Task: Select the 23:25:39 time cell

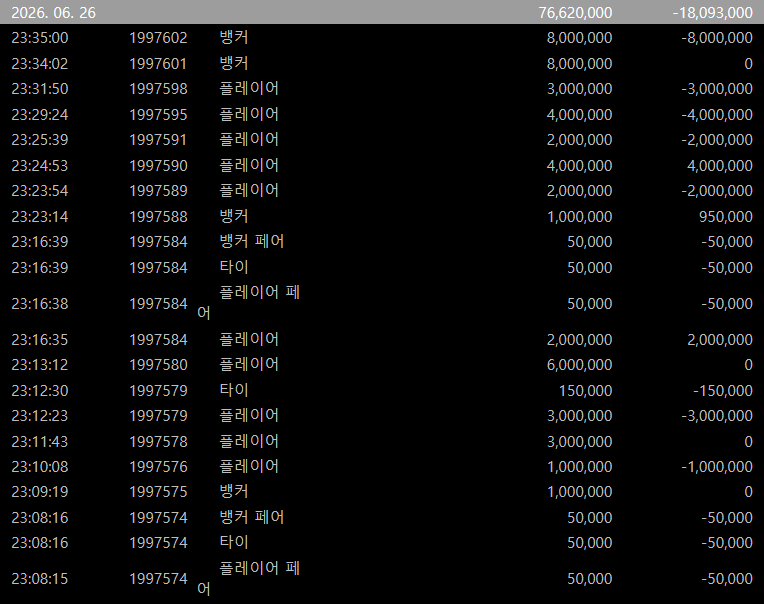Action: click(x=40, y=140)
